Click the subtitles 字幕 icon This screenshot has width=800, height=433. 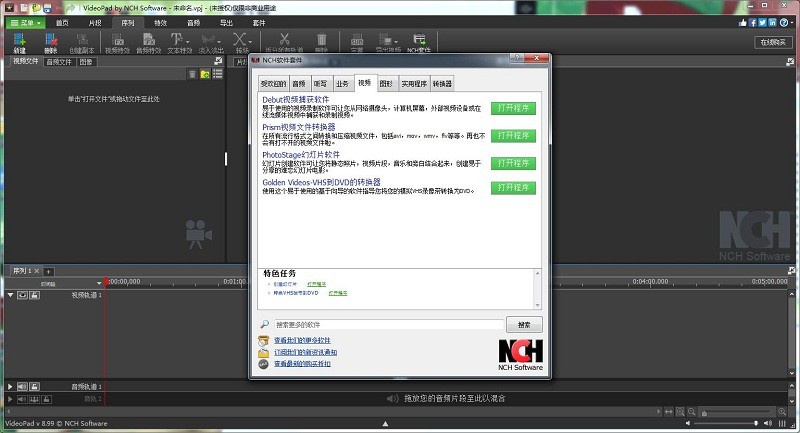pyautogui.click(x=357, y=40)
